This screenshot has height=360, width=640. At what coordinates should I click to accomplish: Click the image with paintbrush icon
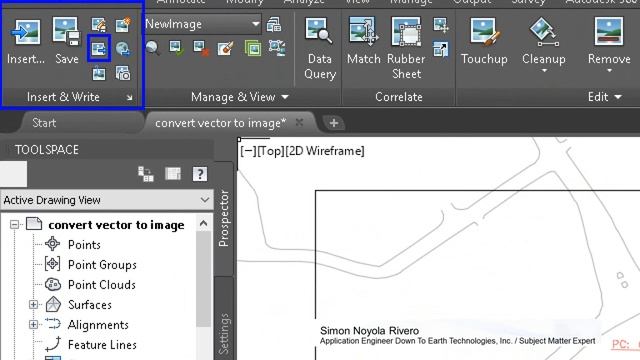(226, 48)
